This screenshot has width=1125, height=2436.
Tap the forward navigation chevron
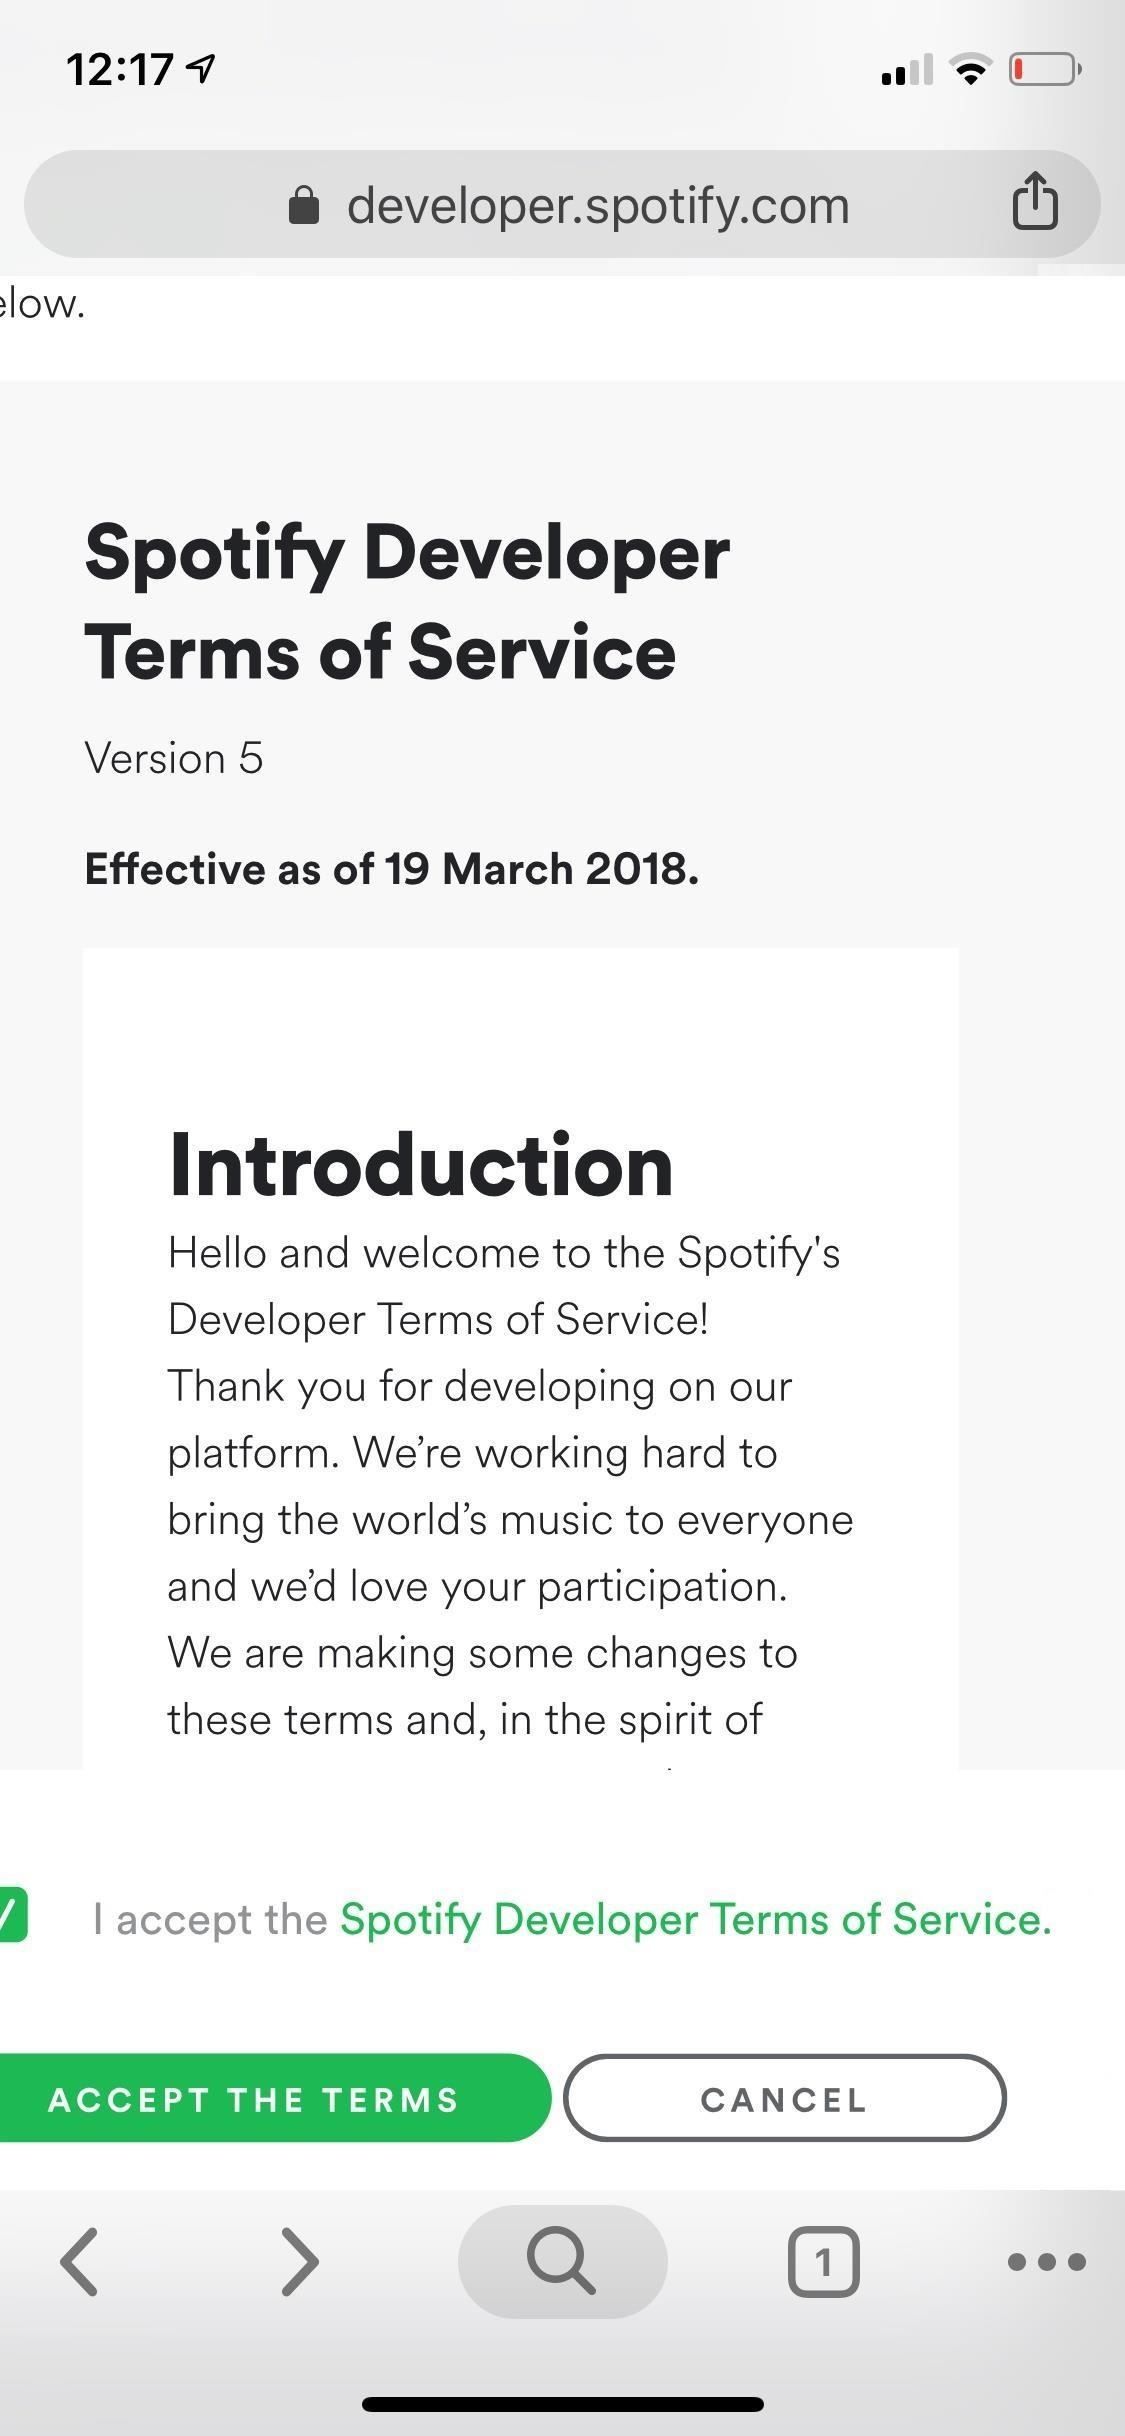(298, 2261)
